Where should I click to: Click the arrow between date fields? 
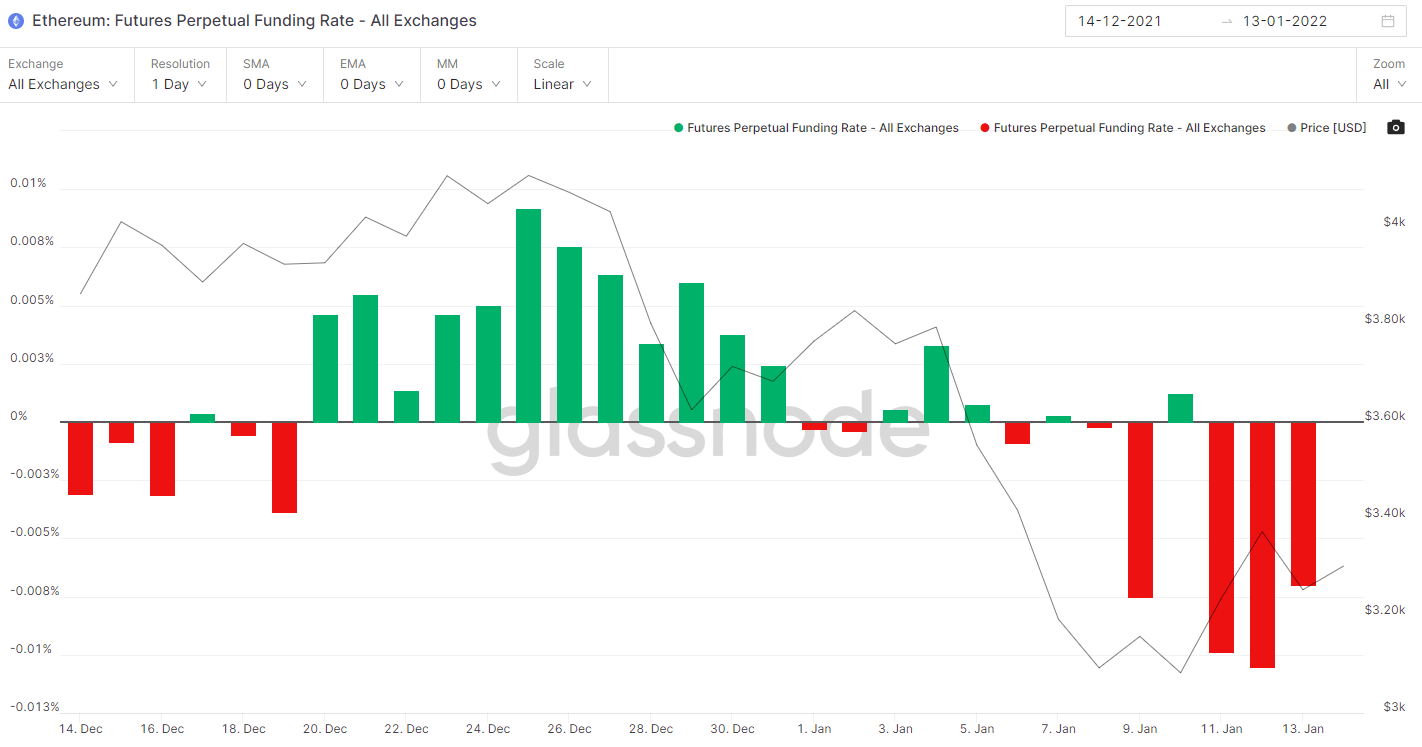(x=1227, y=21)
